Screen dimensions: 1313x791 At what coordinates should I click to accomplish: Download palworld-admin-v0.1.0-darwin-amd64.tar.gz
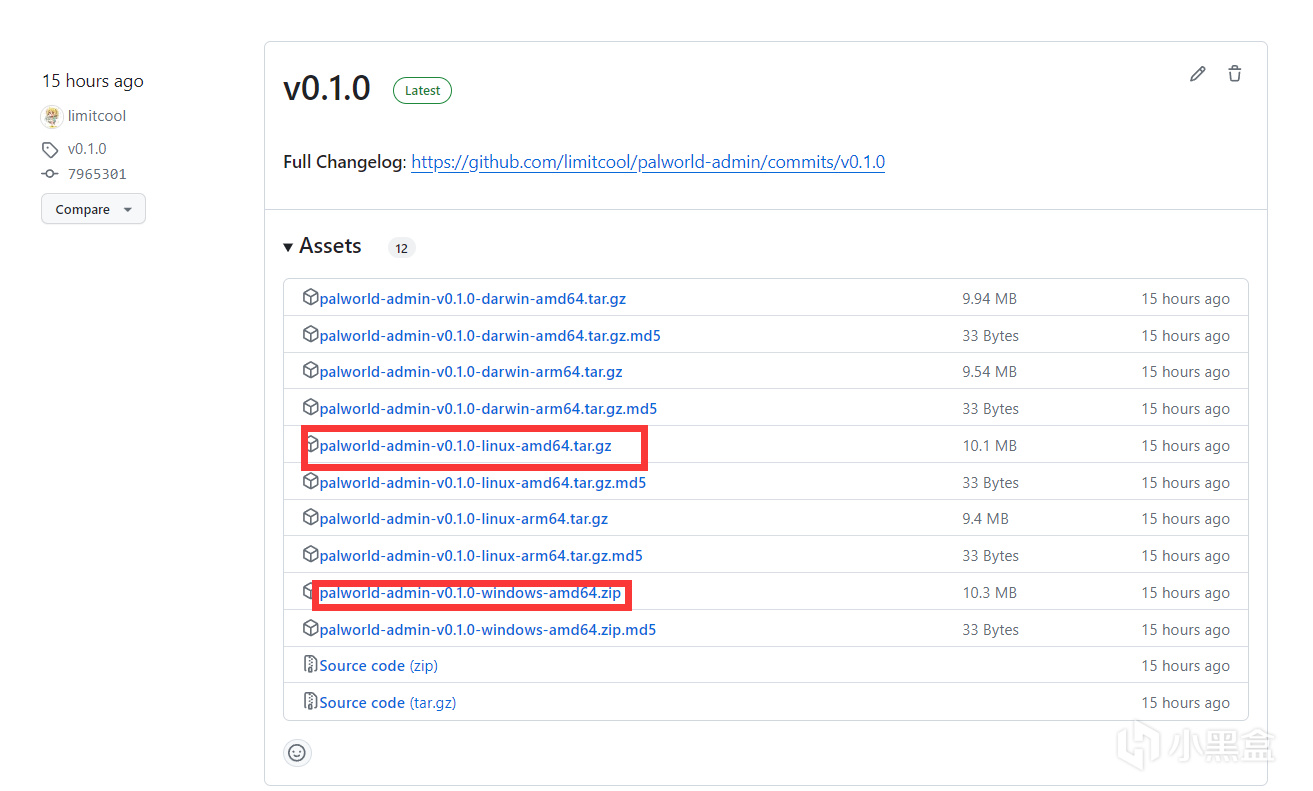473,299
